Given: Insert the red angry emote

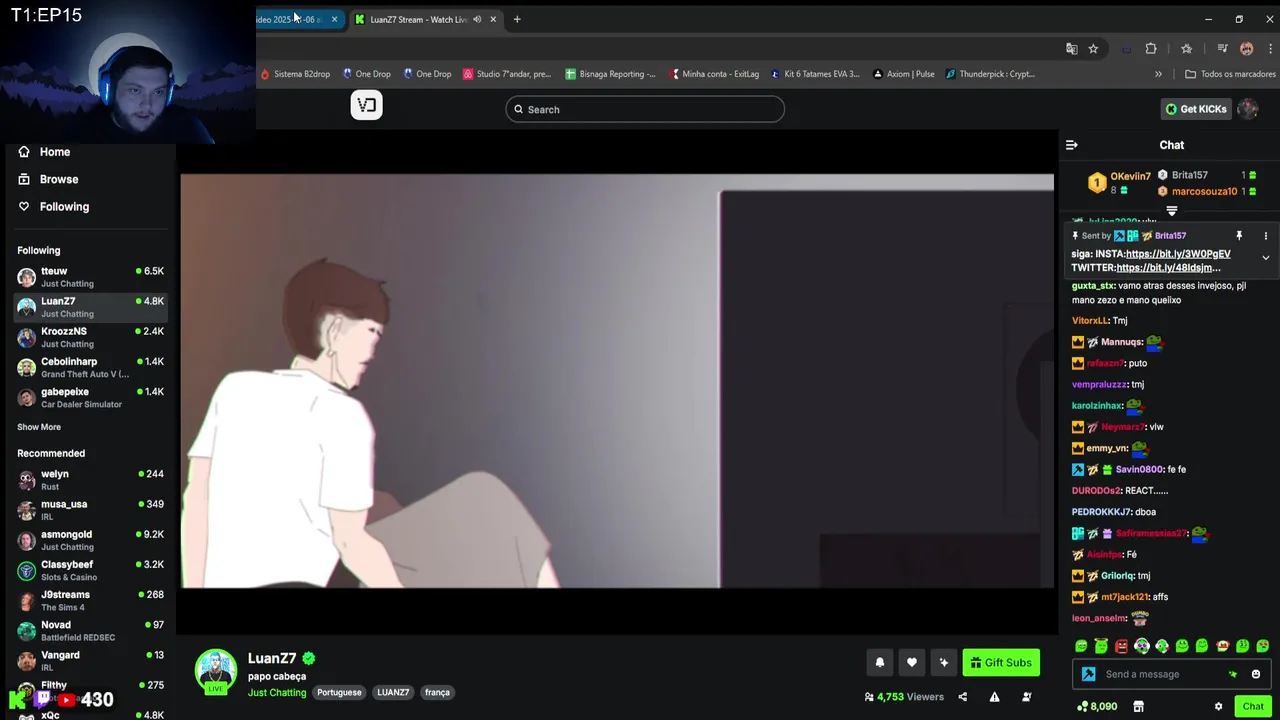Looking at the screenshot, I should click(1121, 646).
